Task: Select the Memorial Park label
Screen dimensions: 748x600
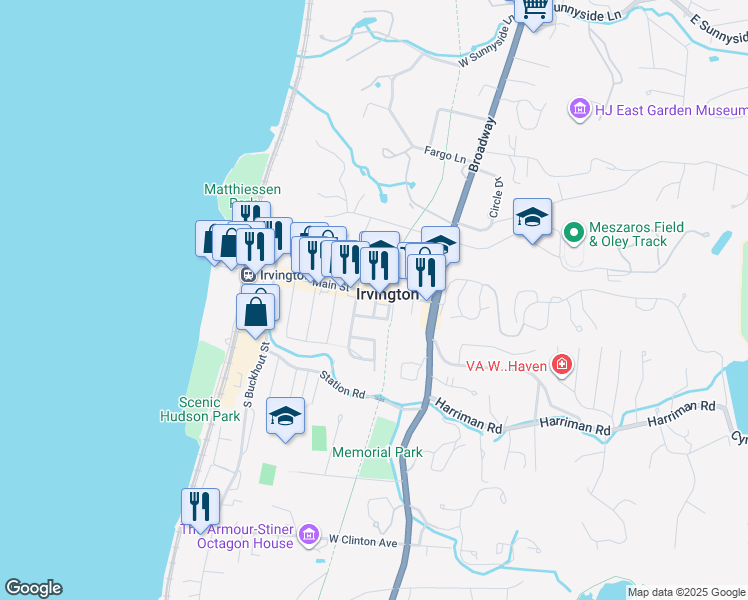Action: [377, 452]
